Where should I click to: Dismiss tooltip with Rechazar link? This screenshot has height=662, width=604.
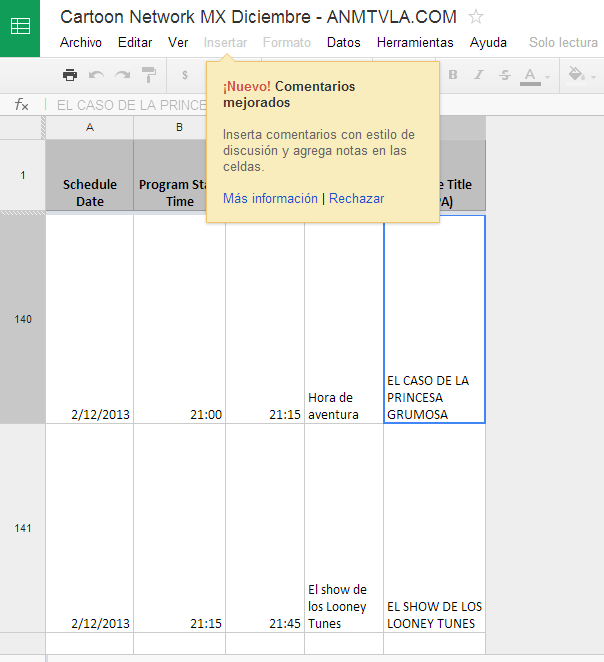(357, 198)
